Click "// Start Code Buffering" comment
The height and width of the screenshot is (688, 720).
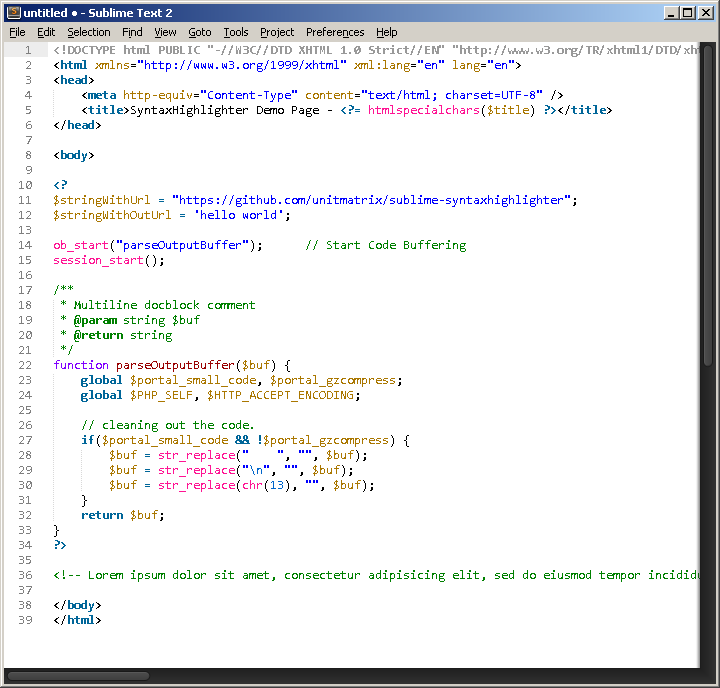click(386, 245)
